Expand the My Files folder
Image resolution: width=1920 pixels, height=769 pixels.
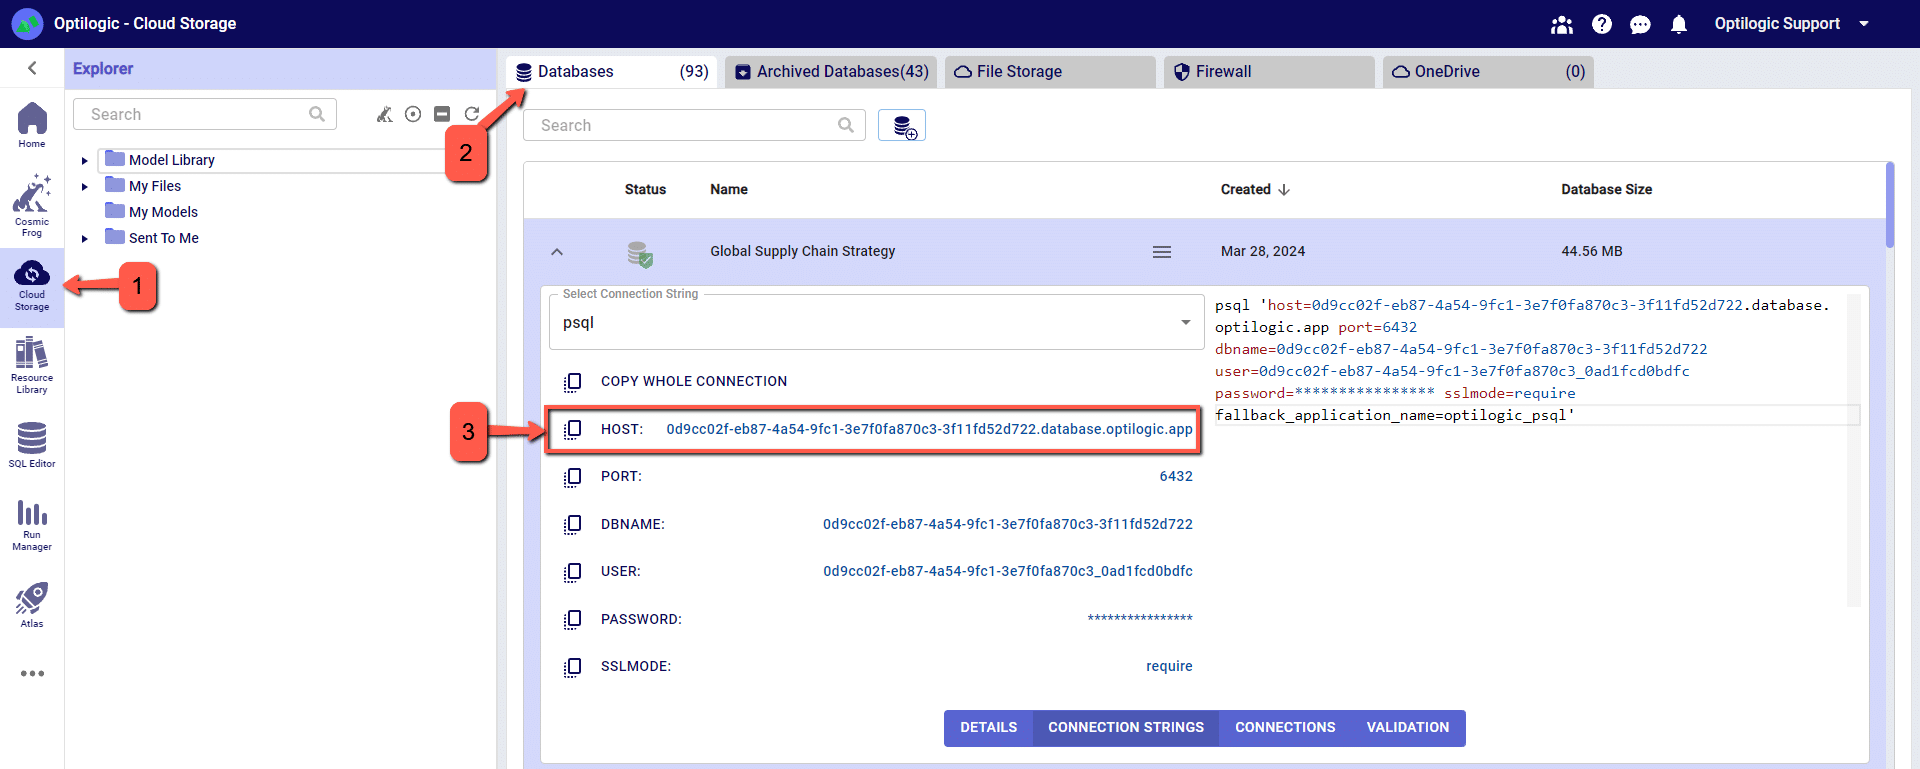85,186
